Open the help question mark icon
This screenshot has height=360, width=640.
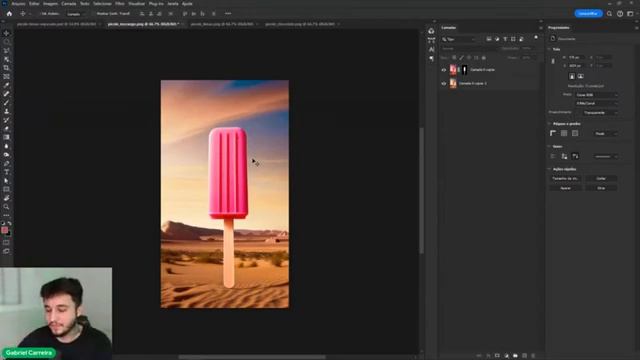[620, 13]
